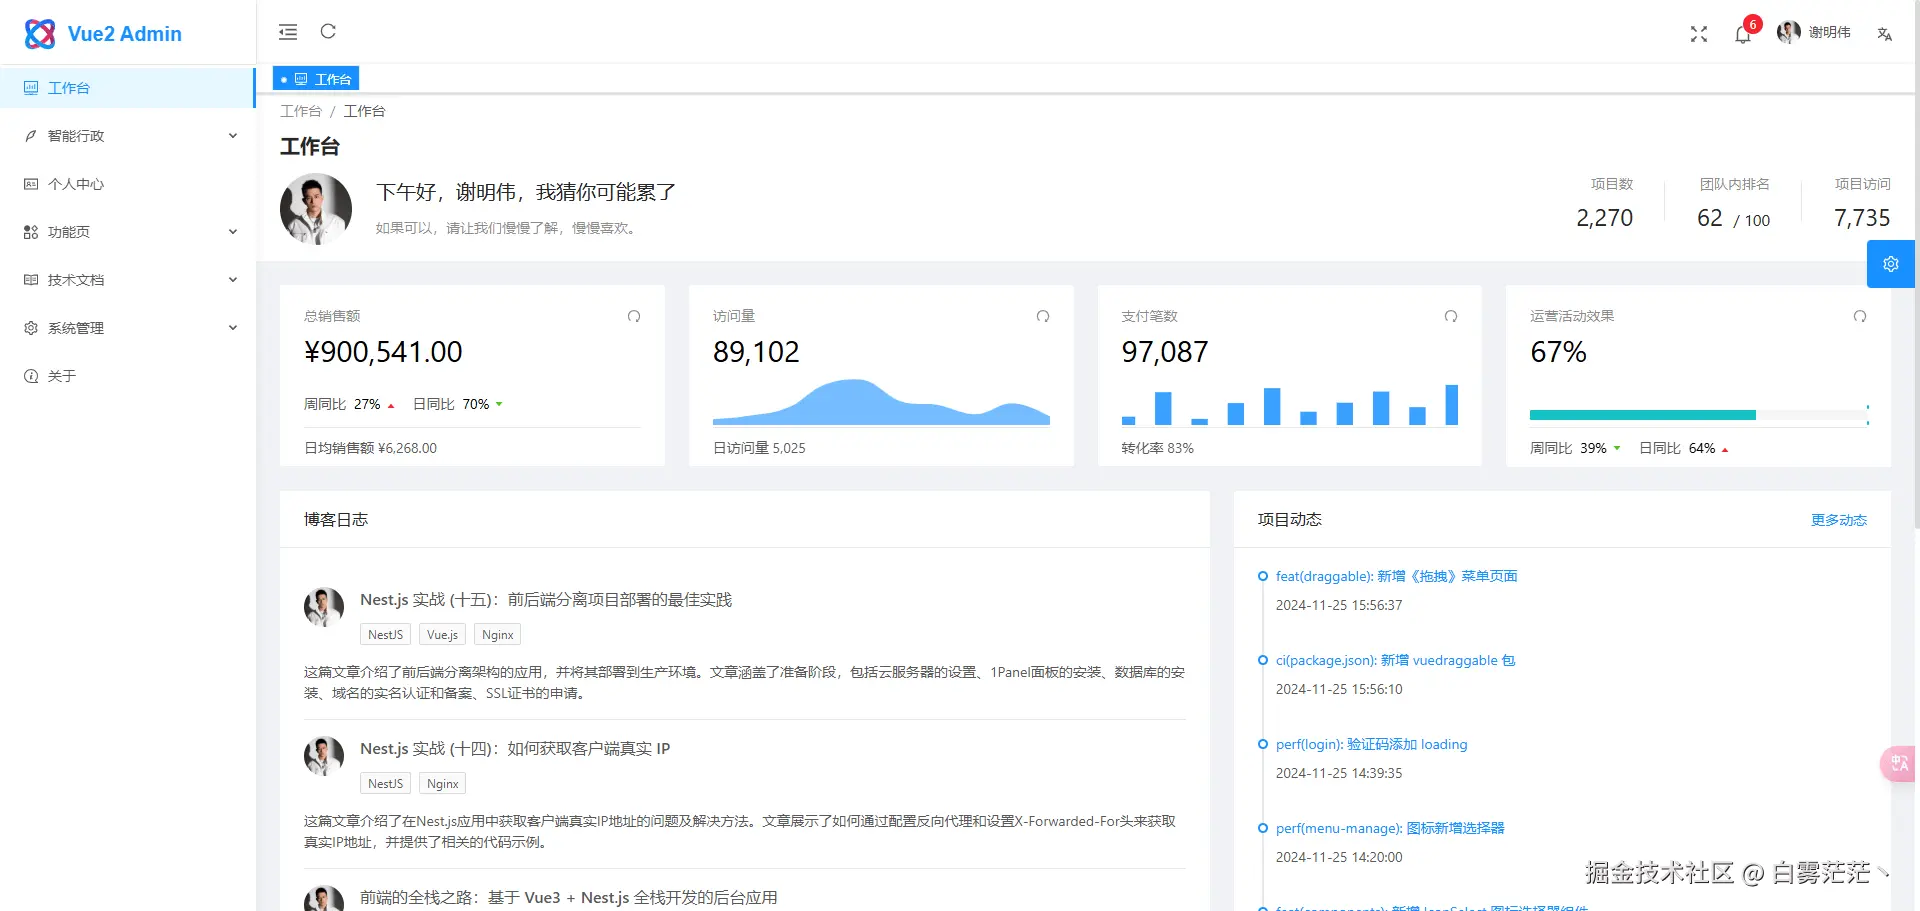The height and width of the screenshot is (911, 1920).
Task: Open blog post 前端的全栈之路
Action: 569,898
